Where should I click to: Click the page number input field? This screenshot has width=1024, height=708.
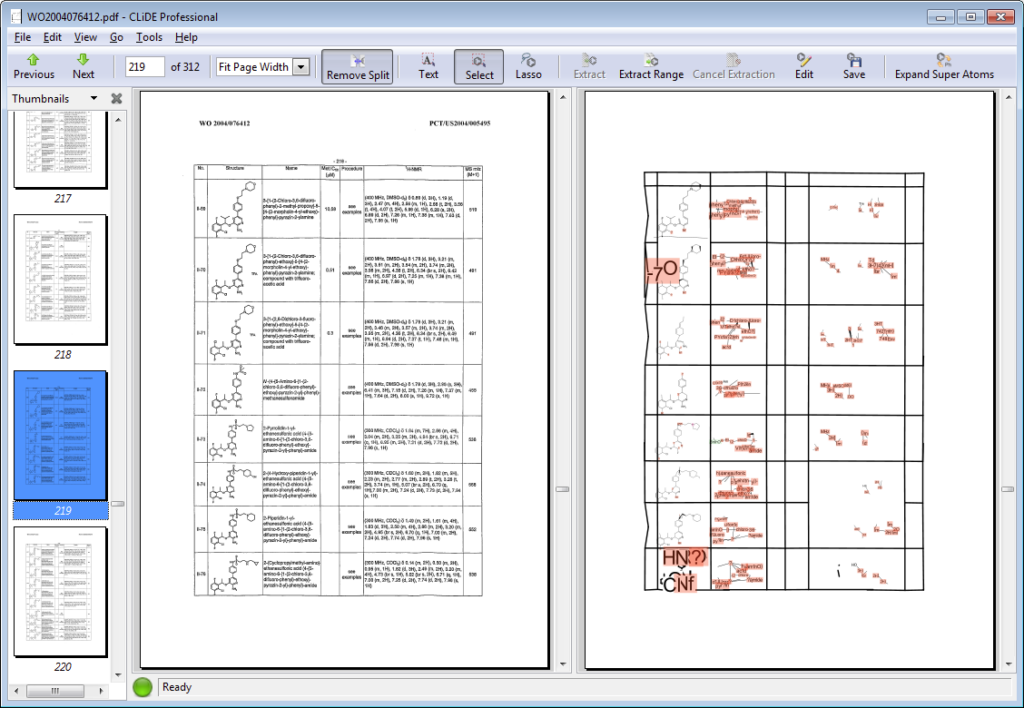(x=145, y=67)
